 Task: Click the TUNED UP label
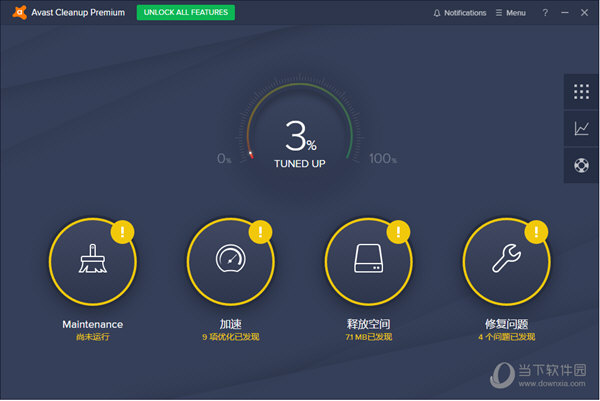(300, 164)
